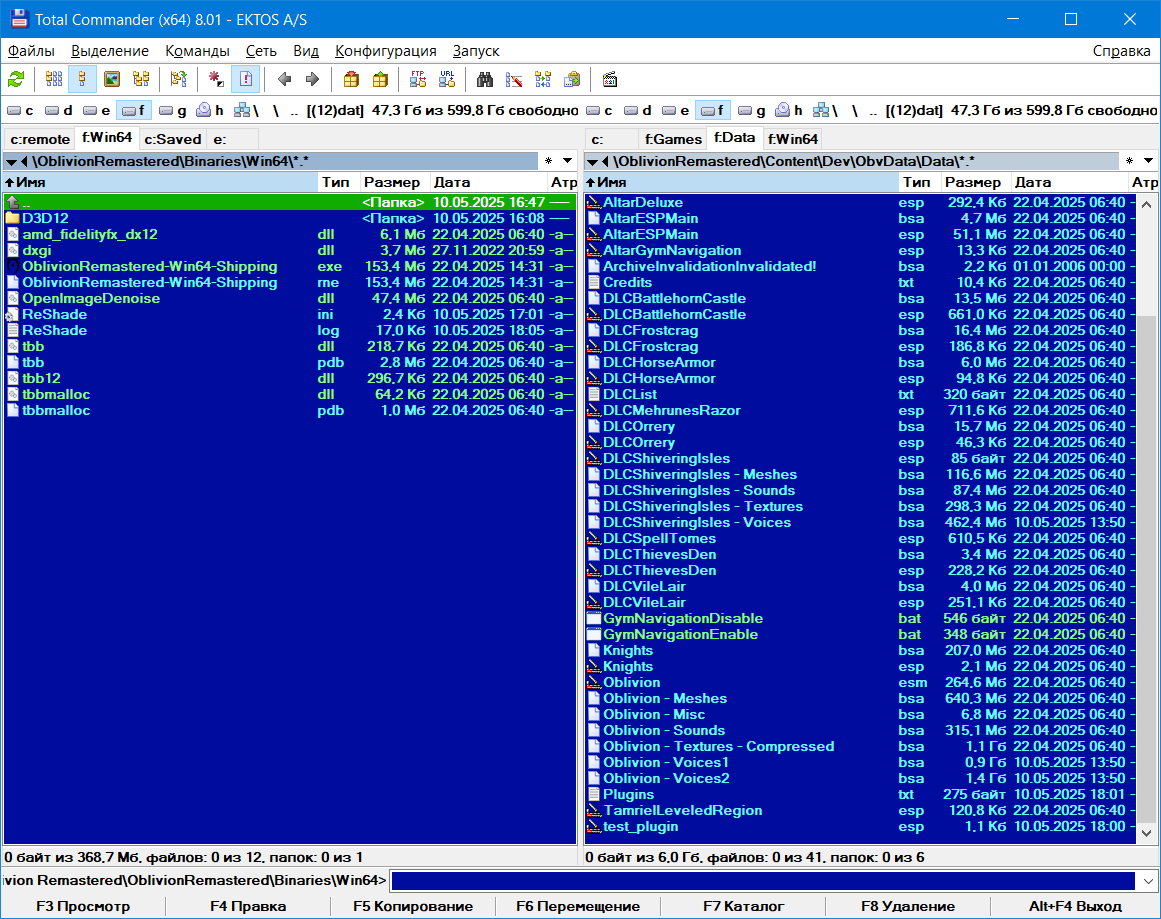Viewport: 1161px width, 919px height.
Task: Show the directory tree view icon
Action: pyautogui.click(x=141, y=79)
